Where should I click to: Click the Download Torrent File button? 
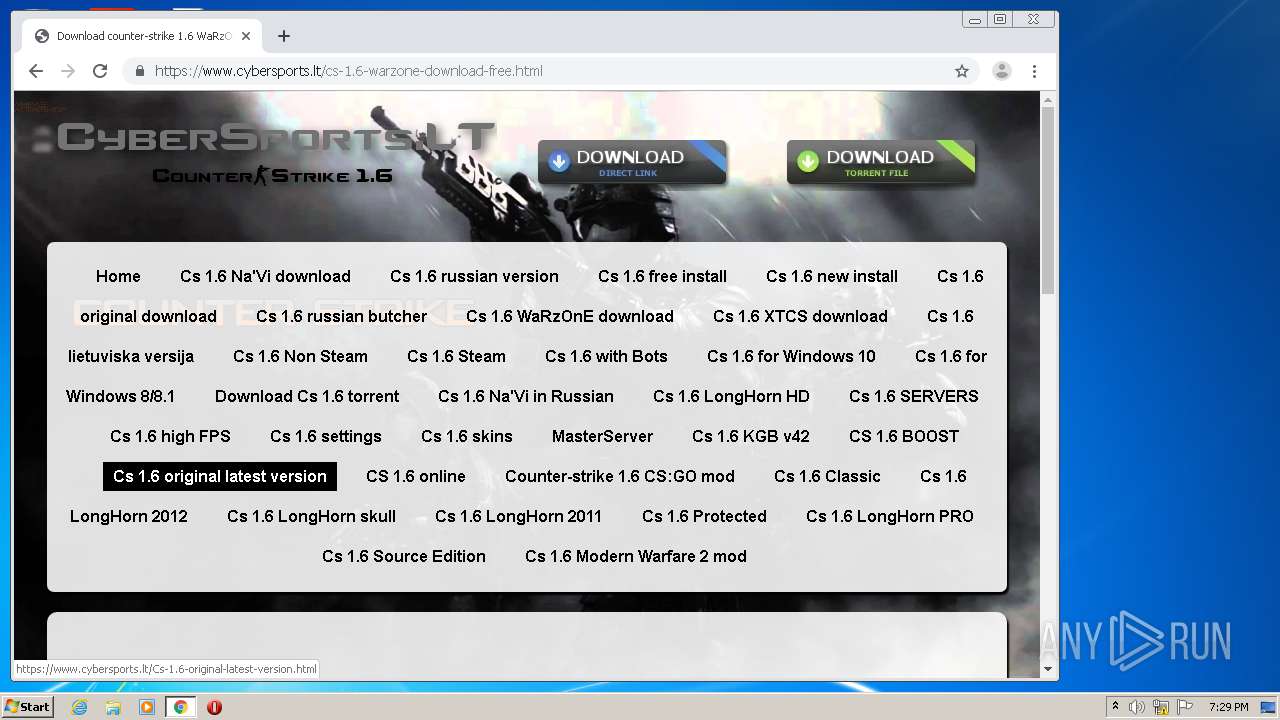[881, 162]
